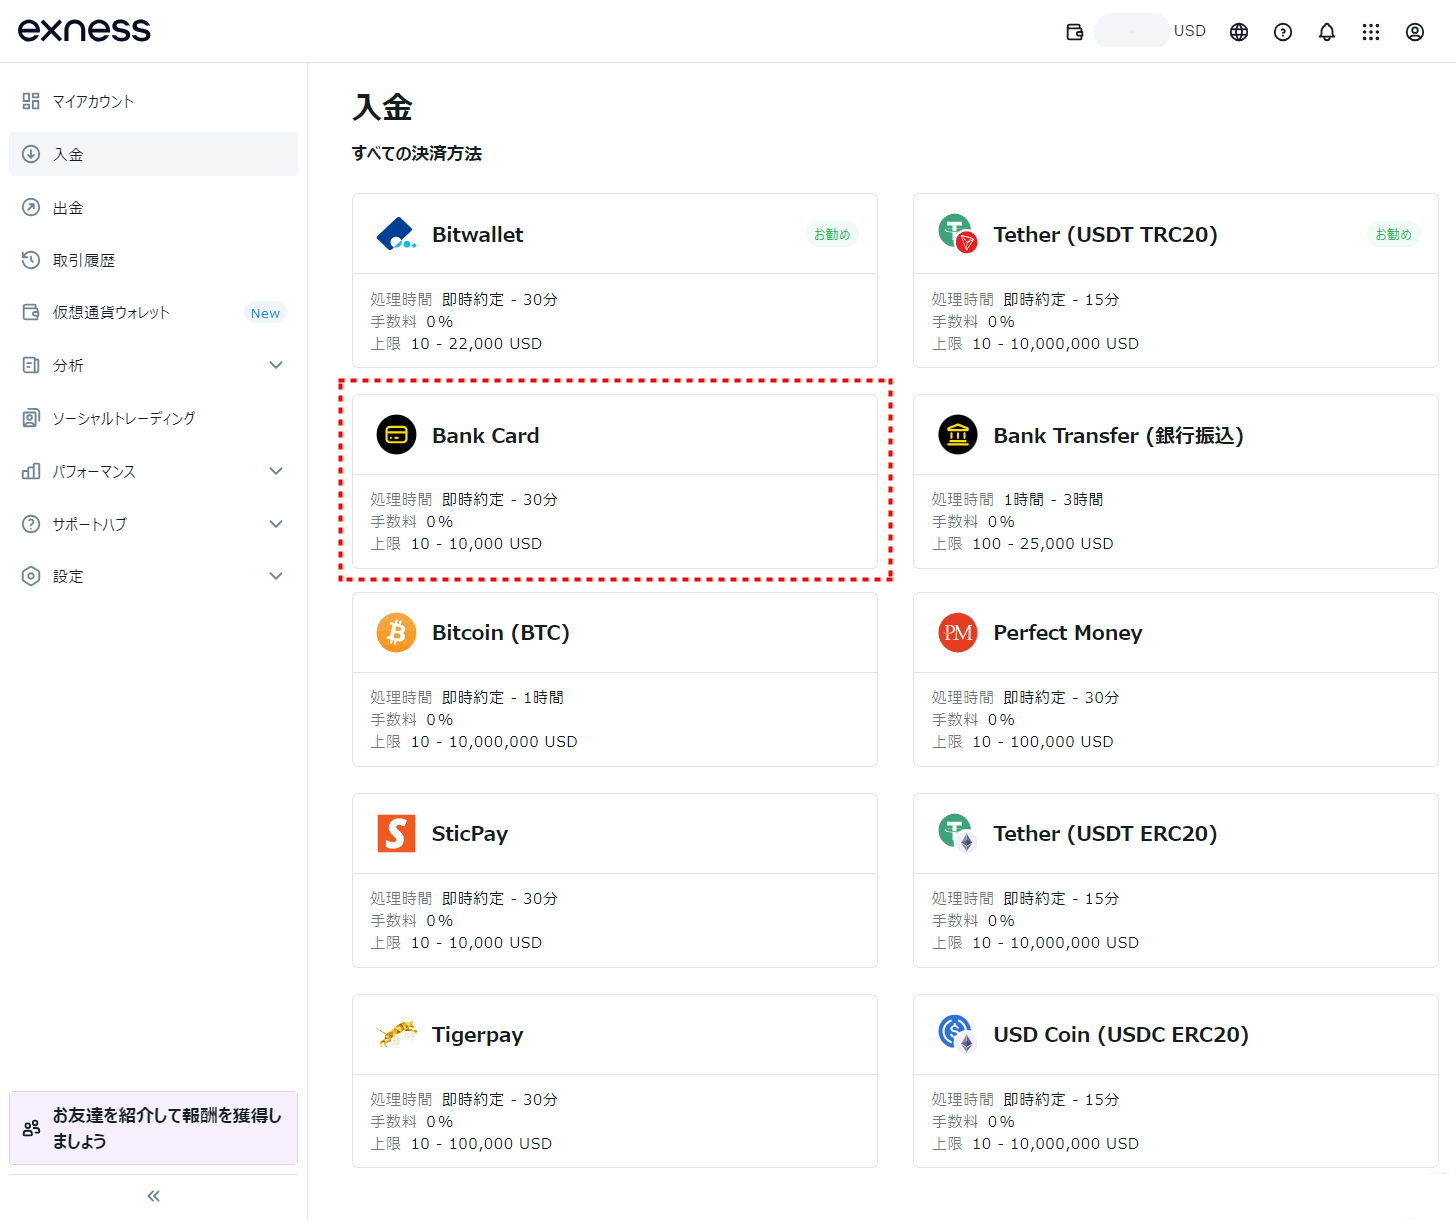The height and width of the screenshot is (1220, 1456).
Task: Click the New badge on wallet item
Action: (265, 313)
